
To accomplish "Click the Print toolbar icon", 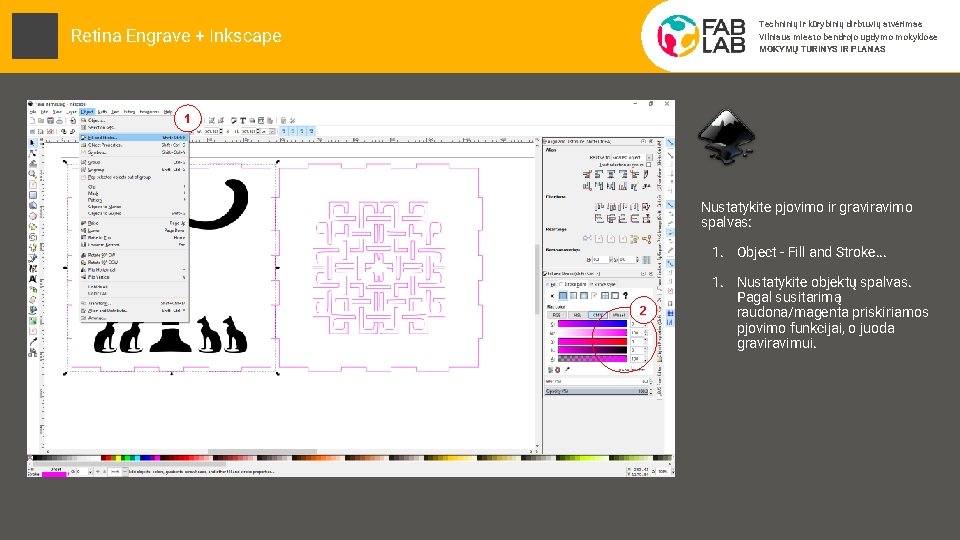I will [x=59, y=121].
